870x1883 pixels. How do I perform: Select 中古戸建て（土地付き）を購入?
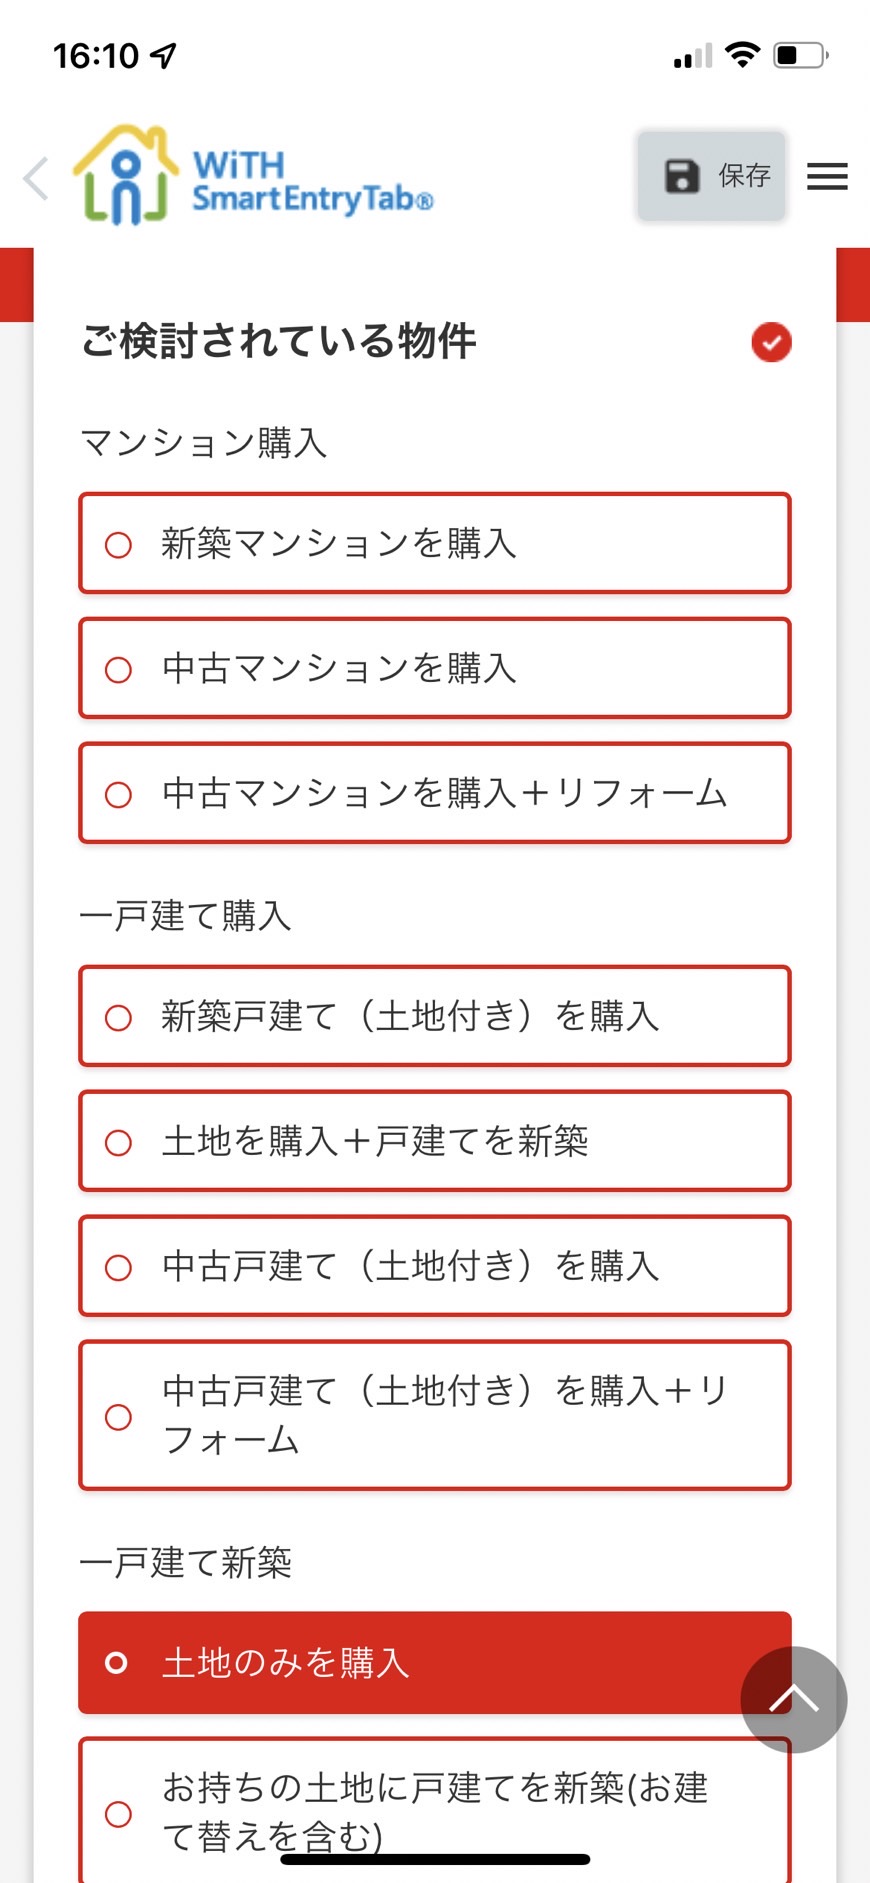coord(435,1266)
